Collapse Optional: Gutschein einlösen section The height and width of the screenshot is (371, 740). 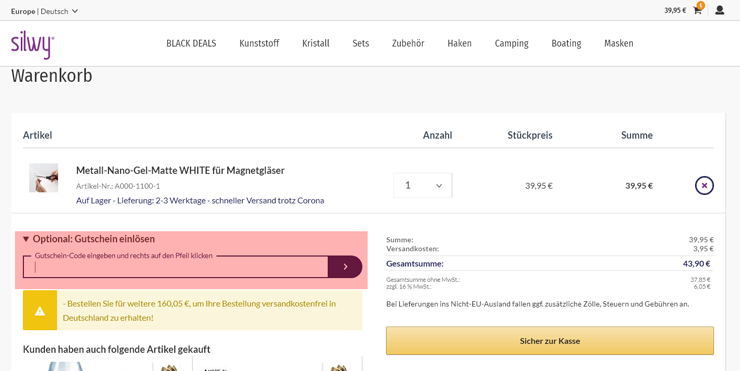pos(89,239)
